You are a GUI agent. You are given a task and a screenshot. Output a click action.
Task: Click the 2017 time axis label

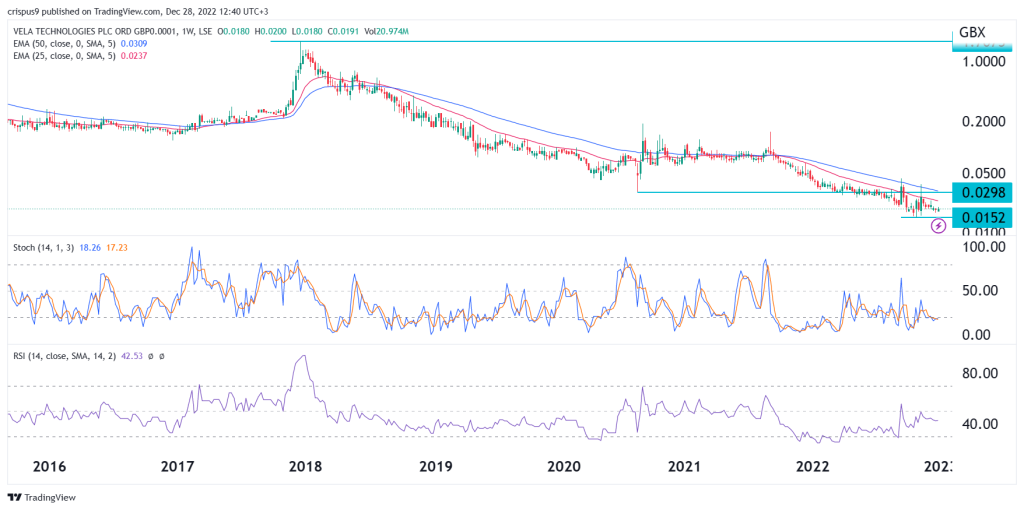(177, 467)
